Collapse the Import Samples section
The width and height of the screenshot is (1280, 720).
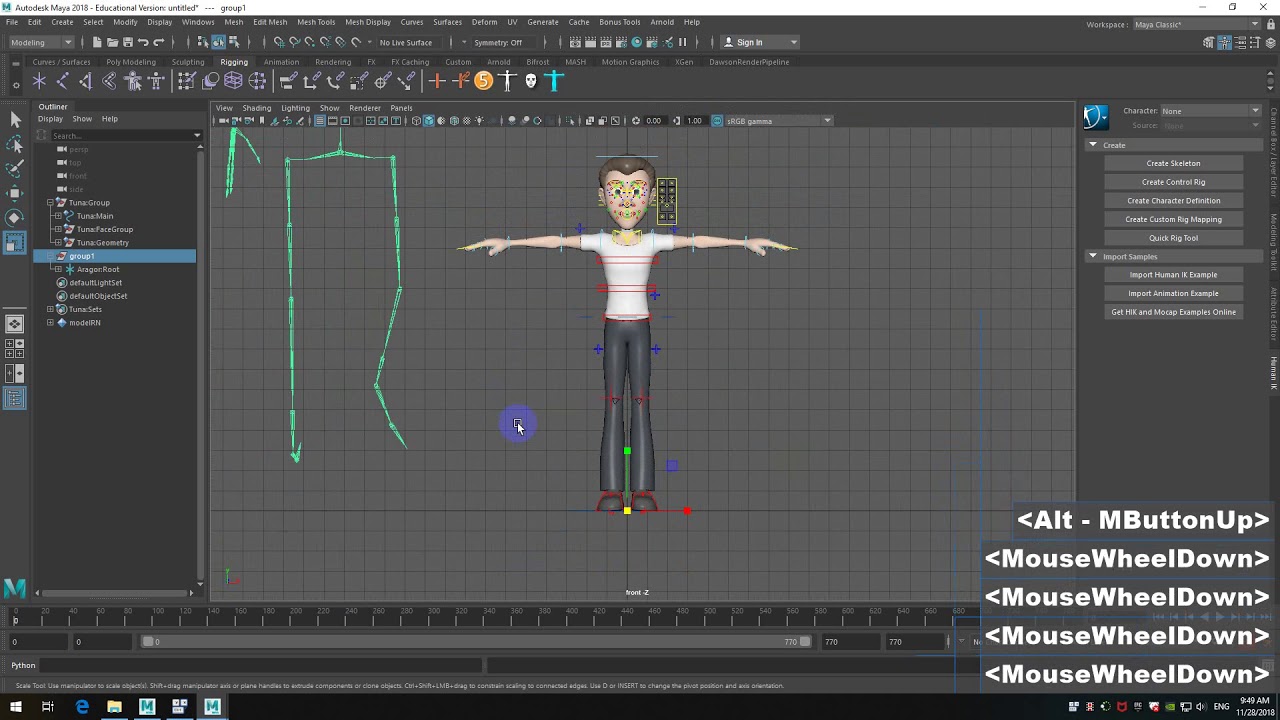tap(1093, 257)
